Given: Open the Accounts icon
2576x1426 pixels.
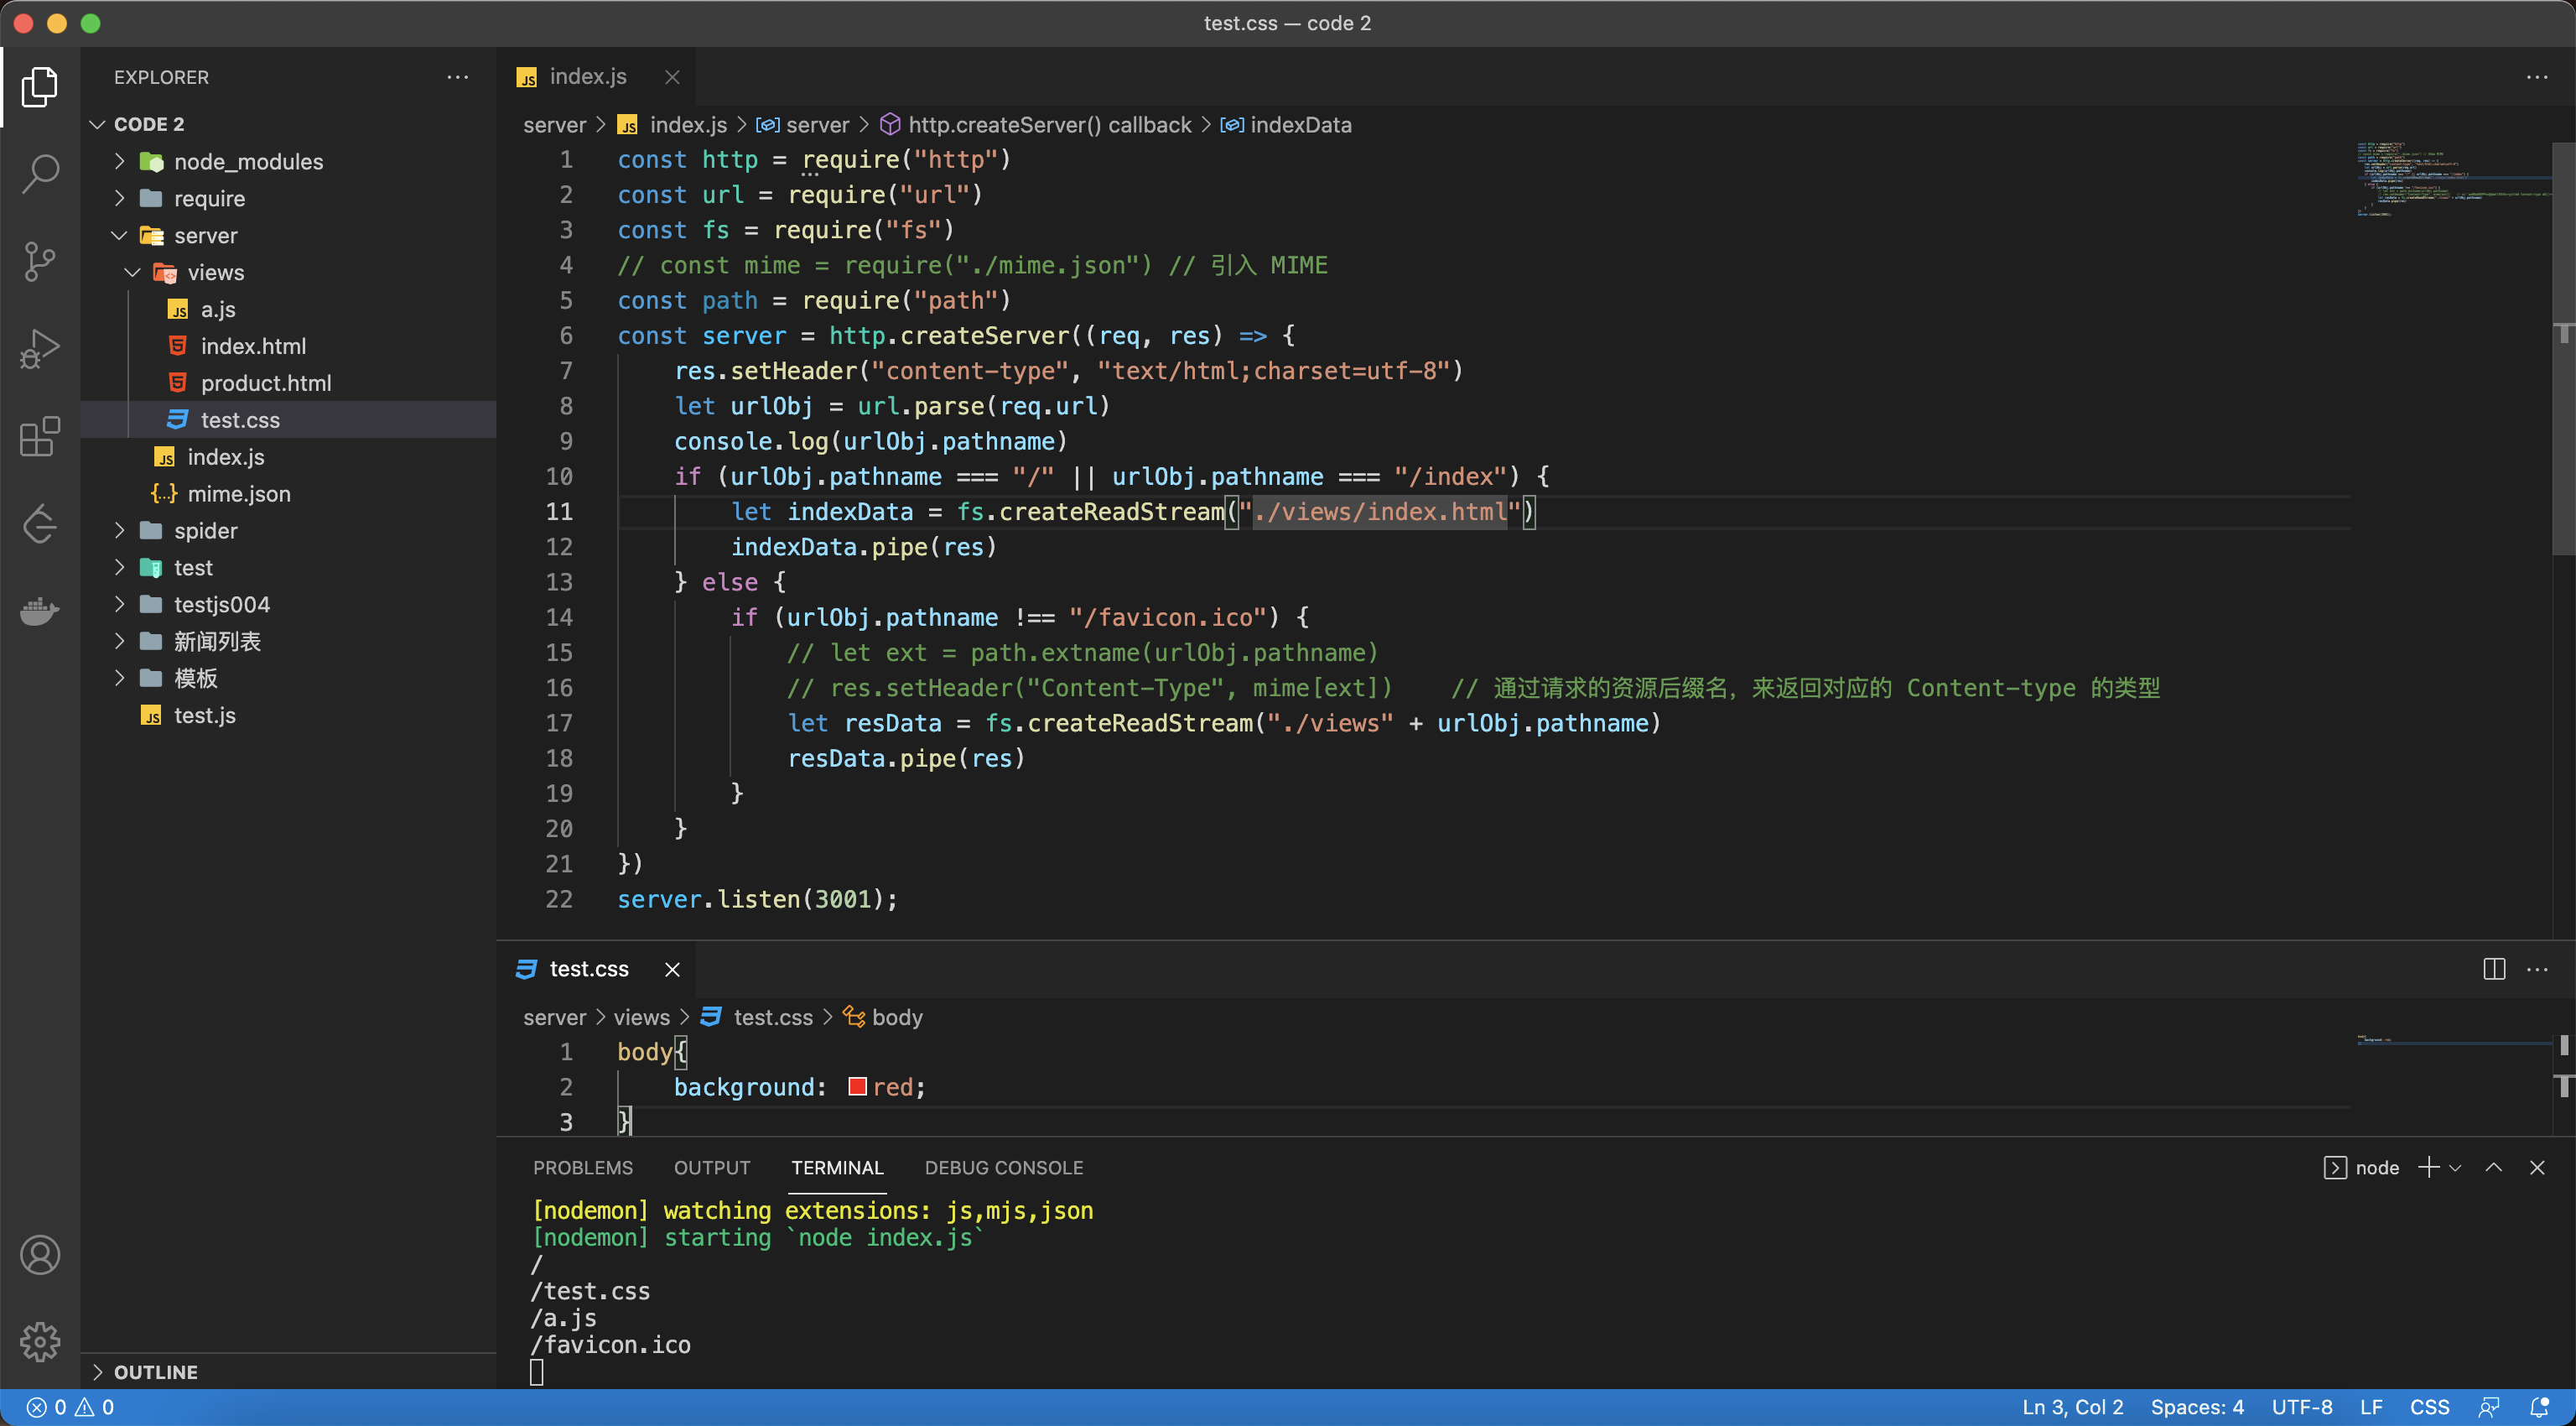Looking at the screenshot, I should pos(40,1255).
